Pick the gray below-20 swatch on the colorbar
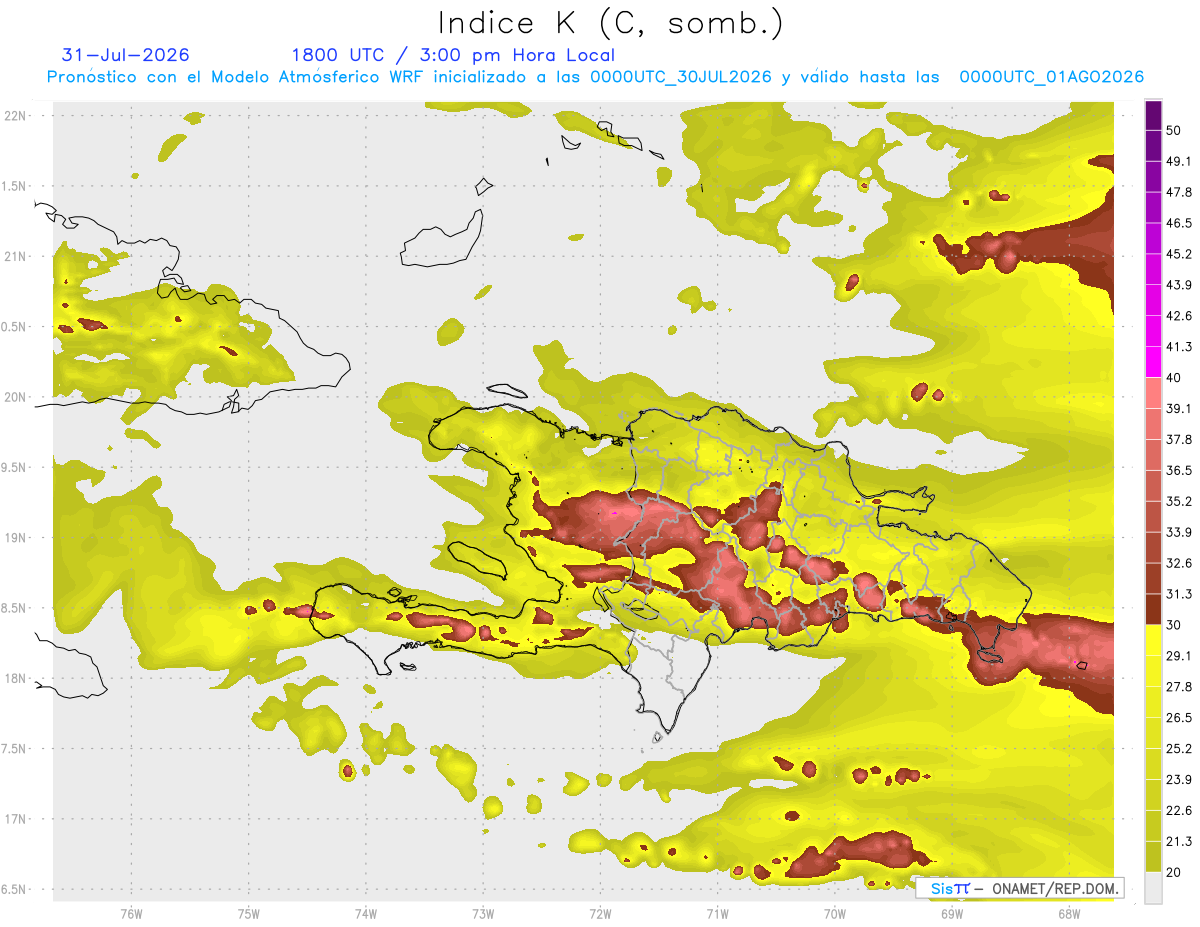 [1153, 888]
